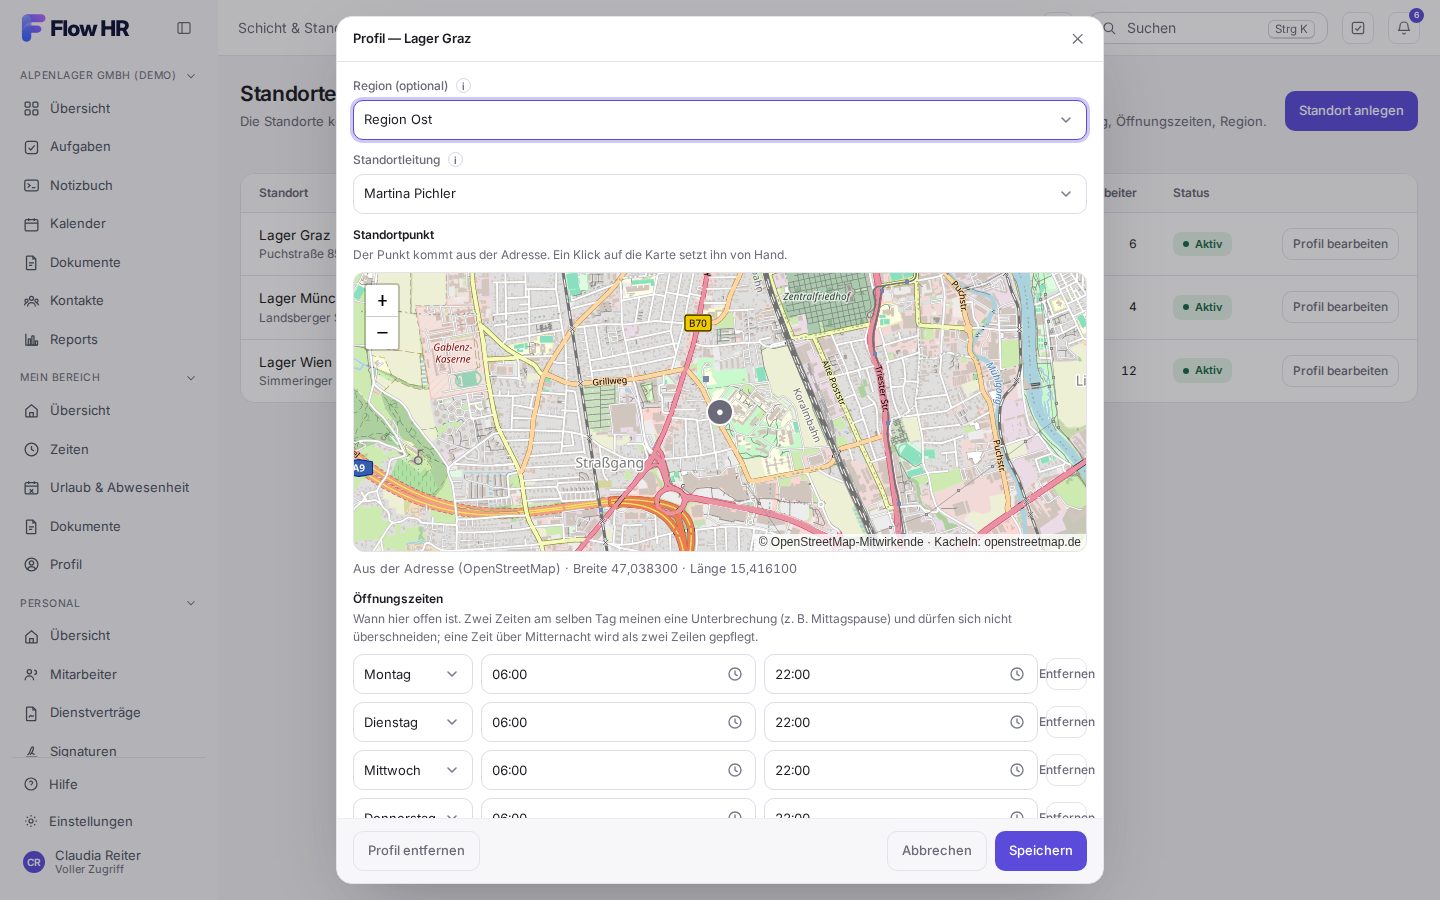Toggle the sidebar collapse icon
The image size is (1440, 900).
pyautogui.click(x=184, y=28)
